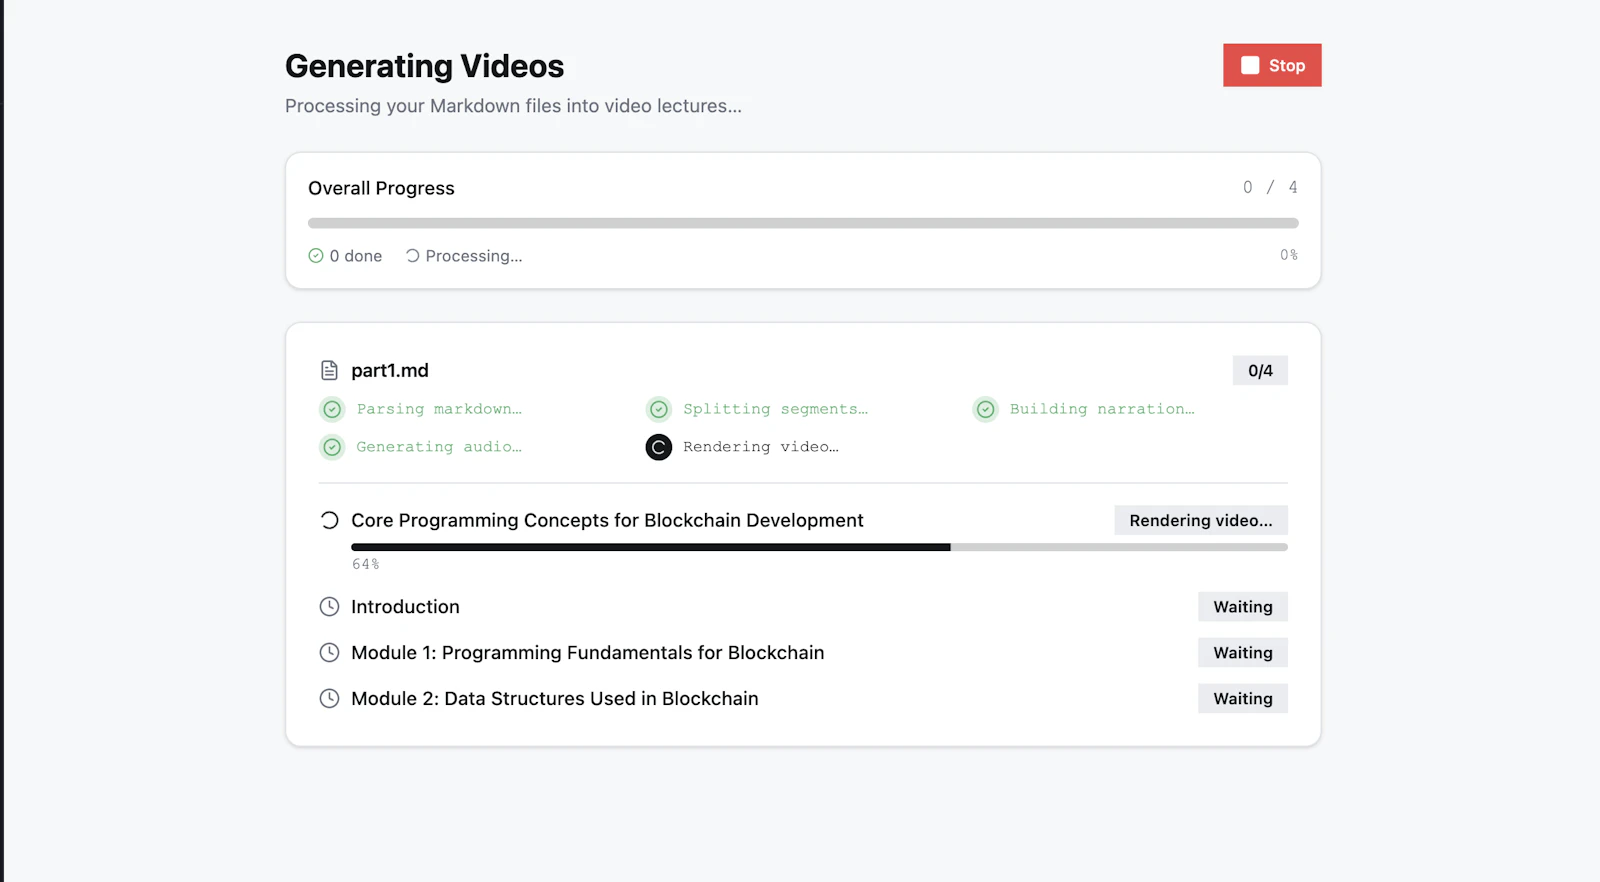
Task: Click the Building narration green checkmark icon
Action: coord(986,409)
